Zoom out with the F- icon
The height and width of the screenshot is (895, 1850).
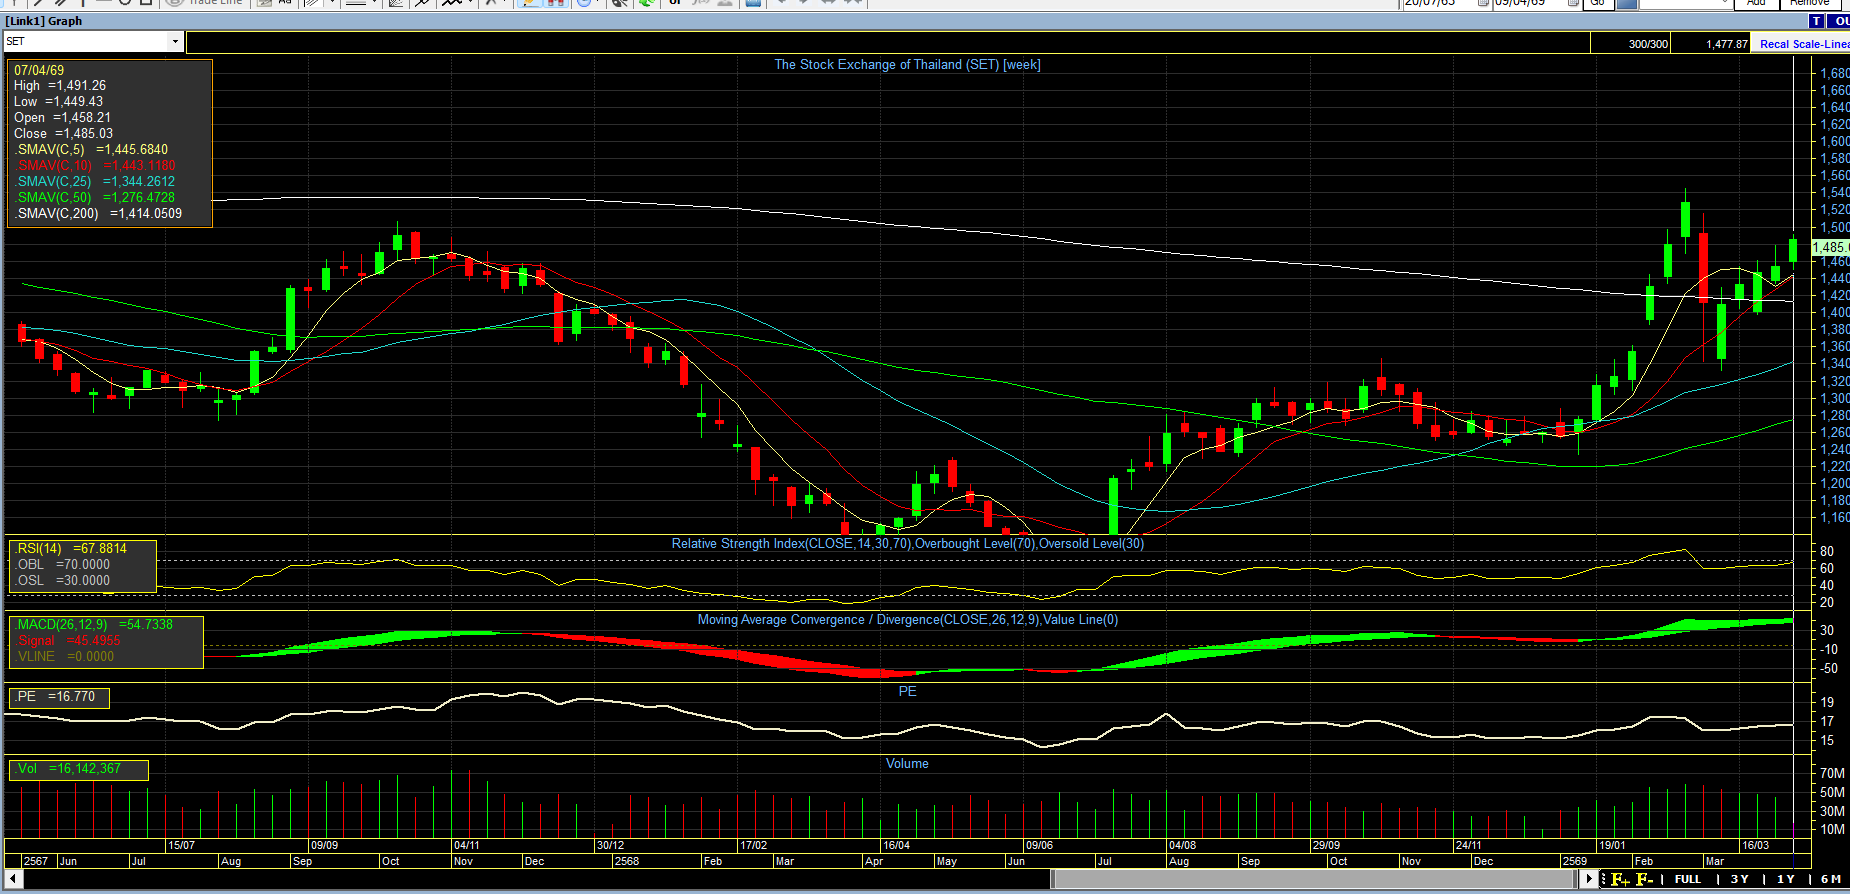[1645, 879]
